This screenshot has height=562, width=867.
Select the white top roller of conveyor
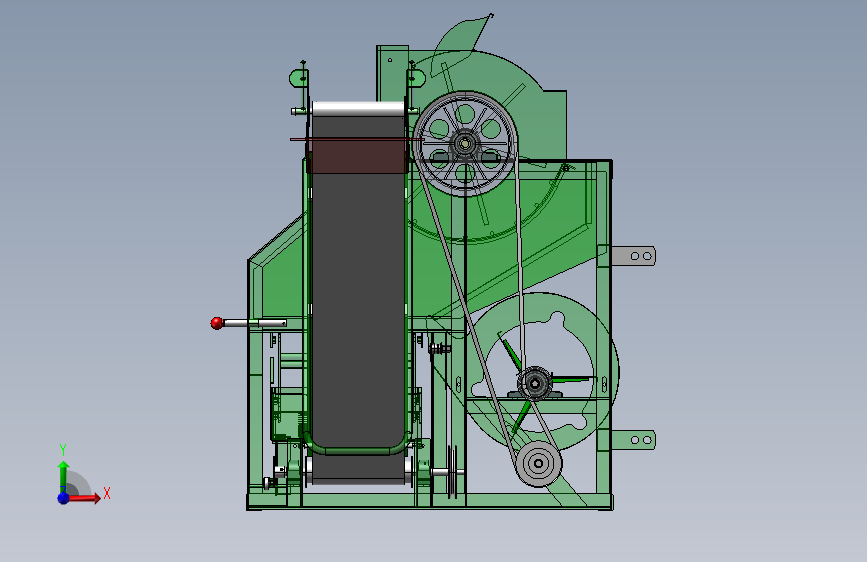point(358,108)
